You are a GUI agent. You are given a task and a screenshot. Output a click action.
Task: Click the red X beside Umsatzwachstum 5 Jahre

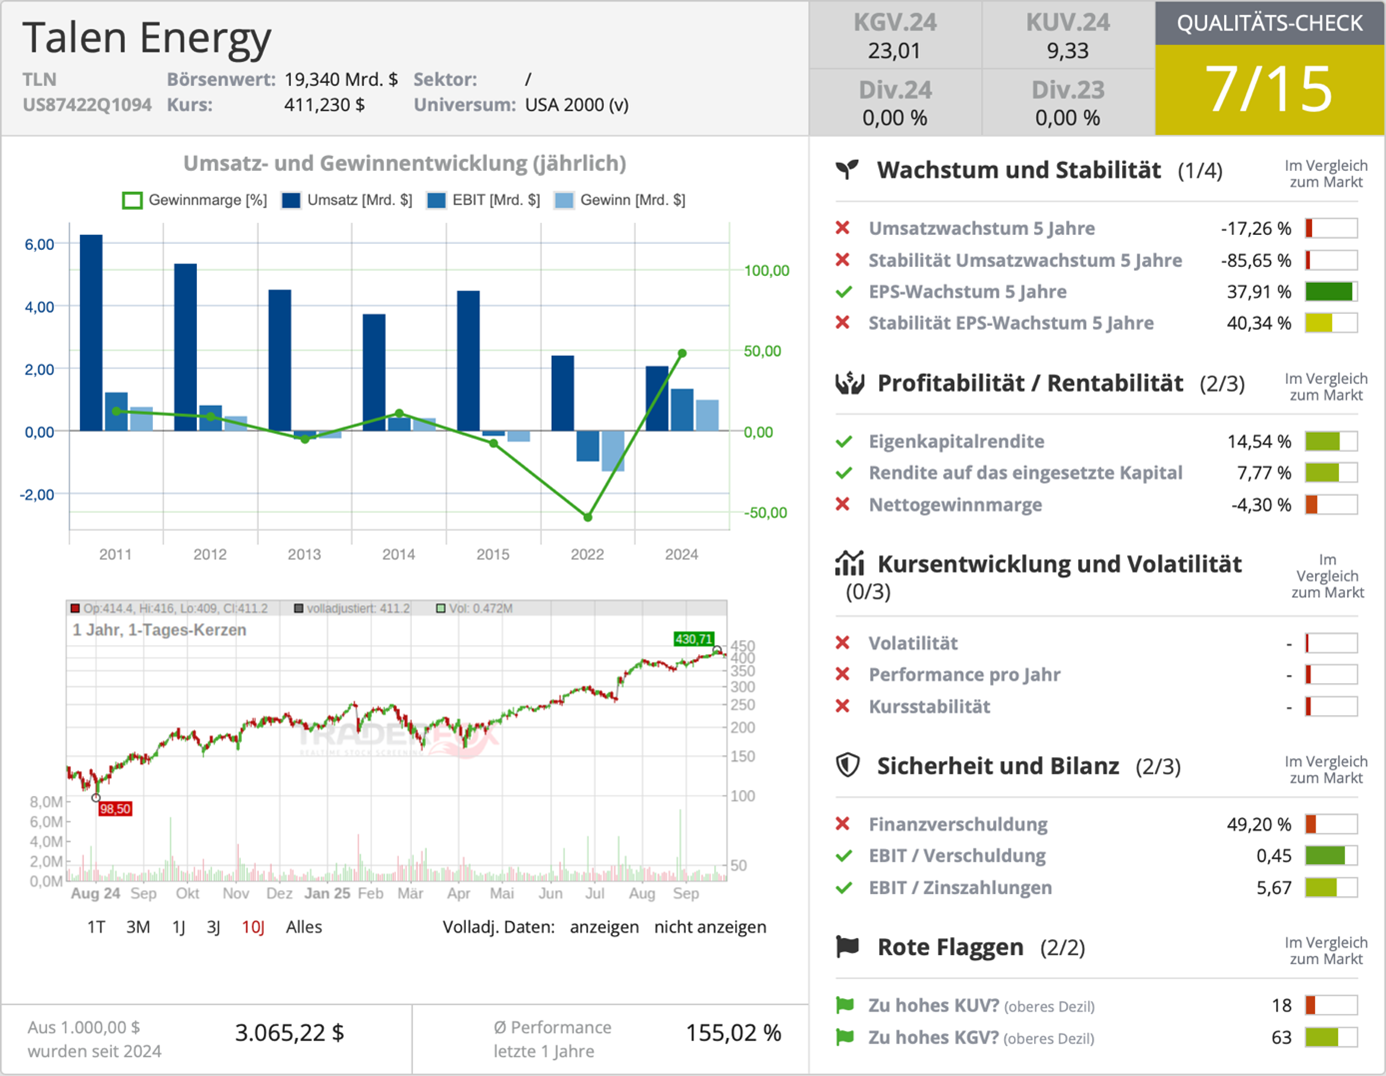tap(843, 228)
